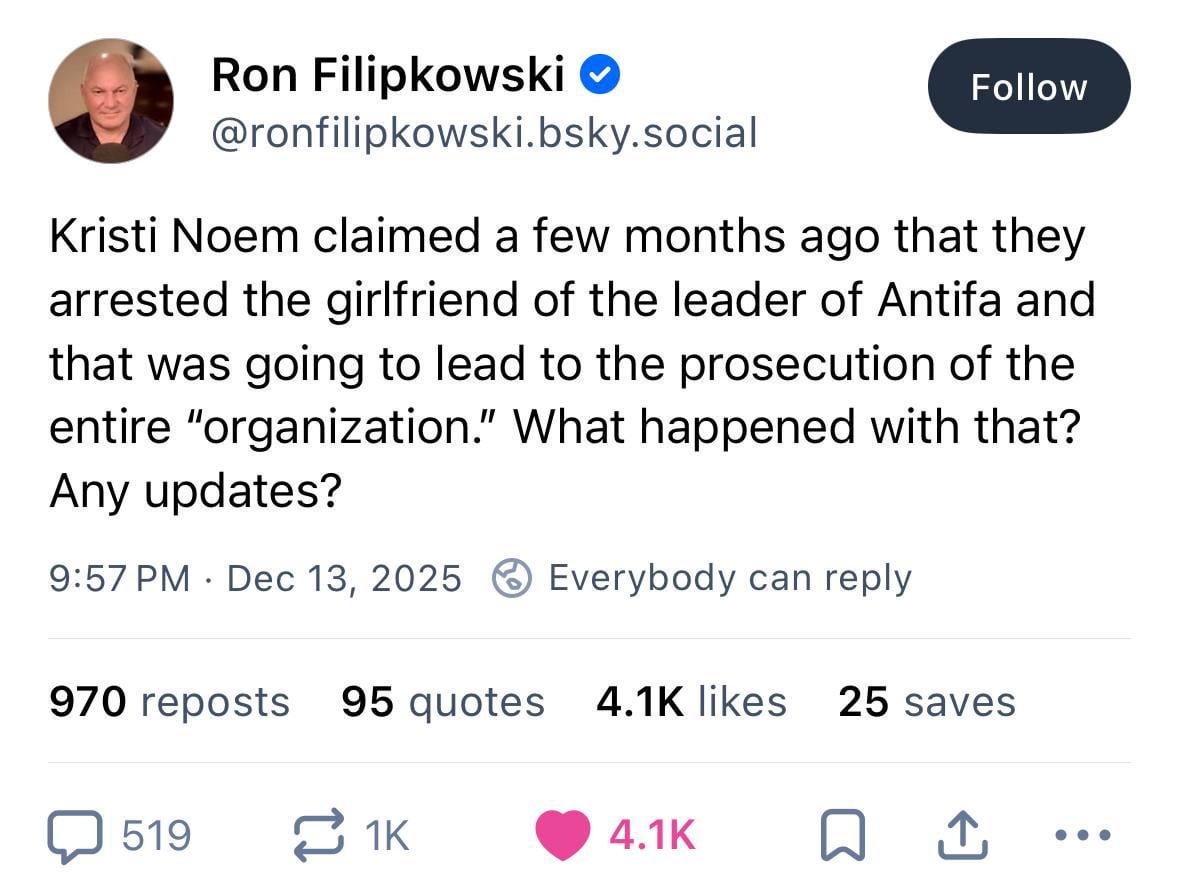The width and height of the screenshot is (1179, 875).
Task: Show the 4.1K likes list
Action: [690, 701]
